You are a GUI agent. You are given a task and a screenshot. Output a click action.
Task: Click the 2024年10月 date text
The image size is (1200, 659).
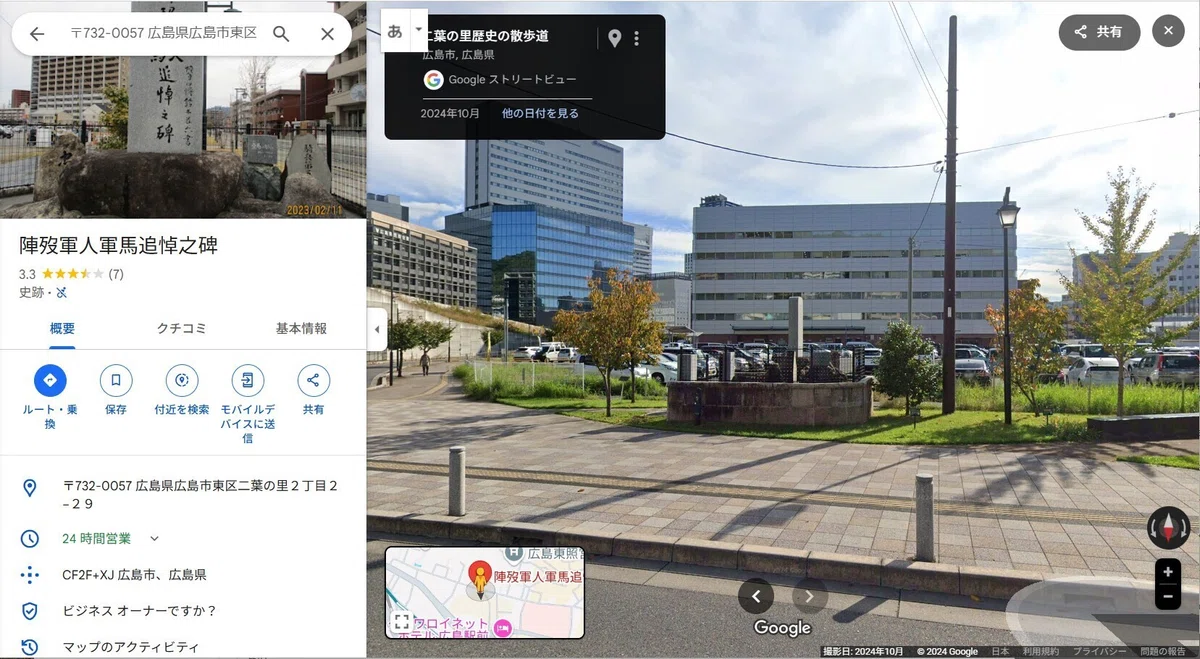[450, 114]
